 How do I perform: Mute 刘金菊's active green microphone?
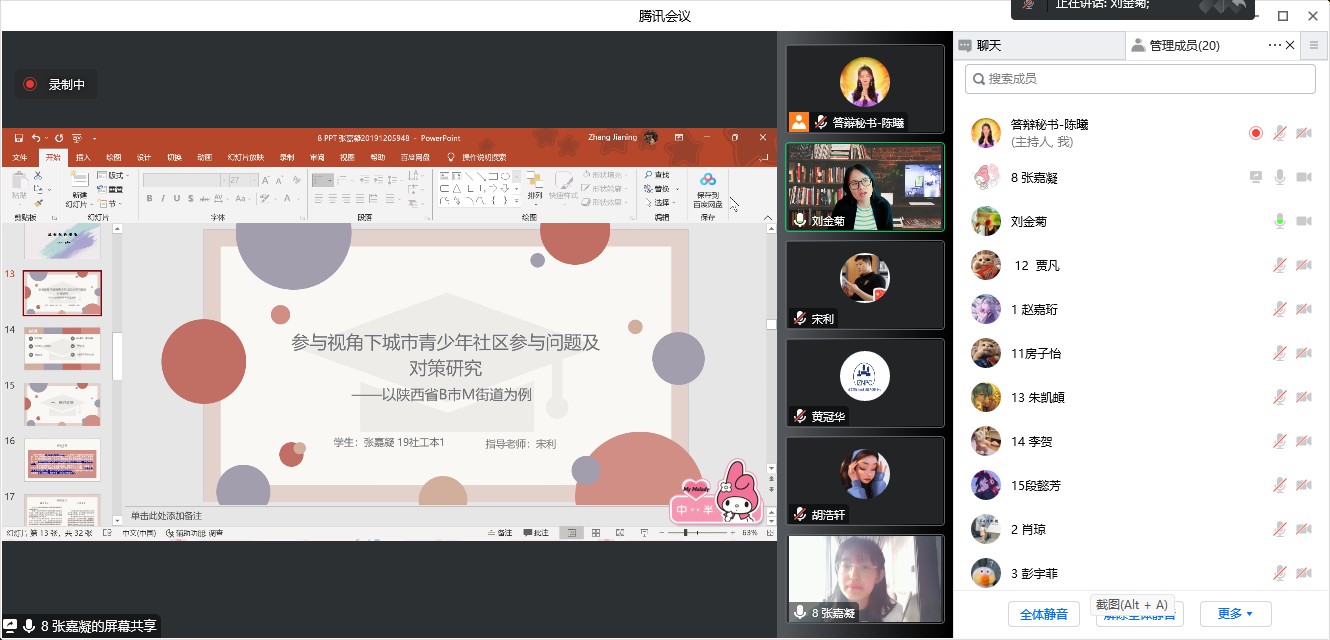tap(1280, 221)
